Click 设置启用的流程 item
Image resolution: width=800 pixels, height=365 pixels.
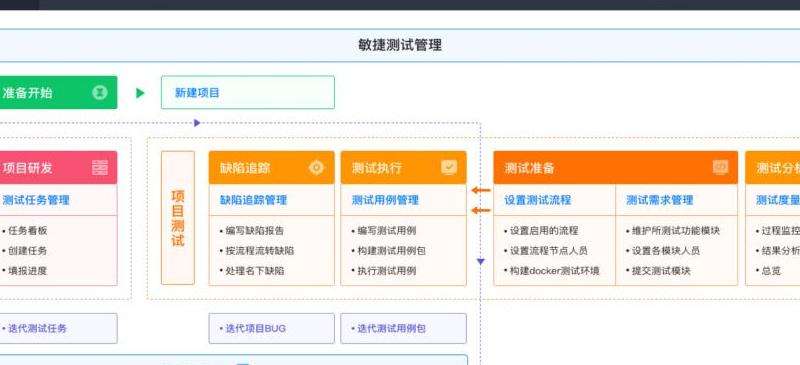point(544,231)
